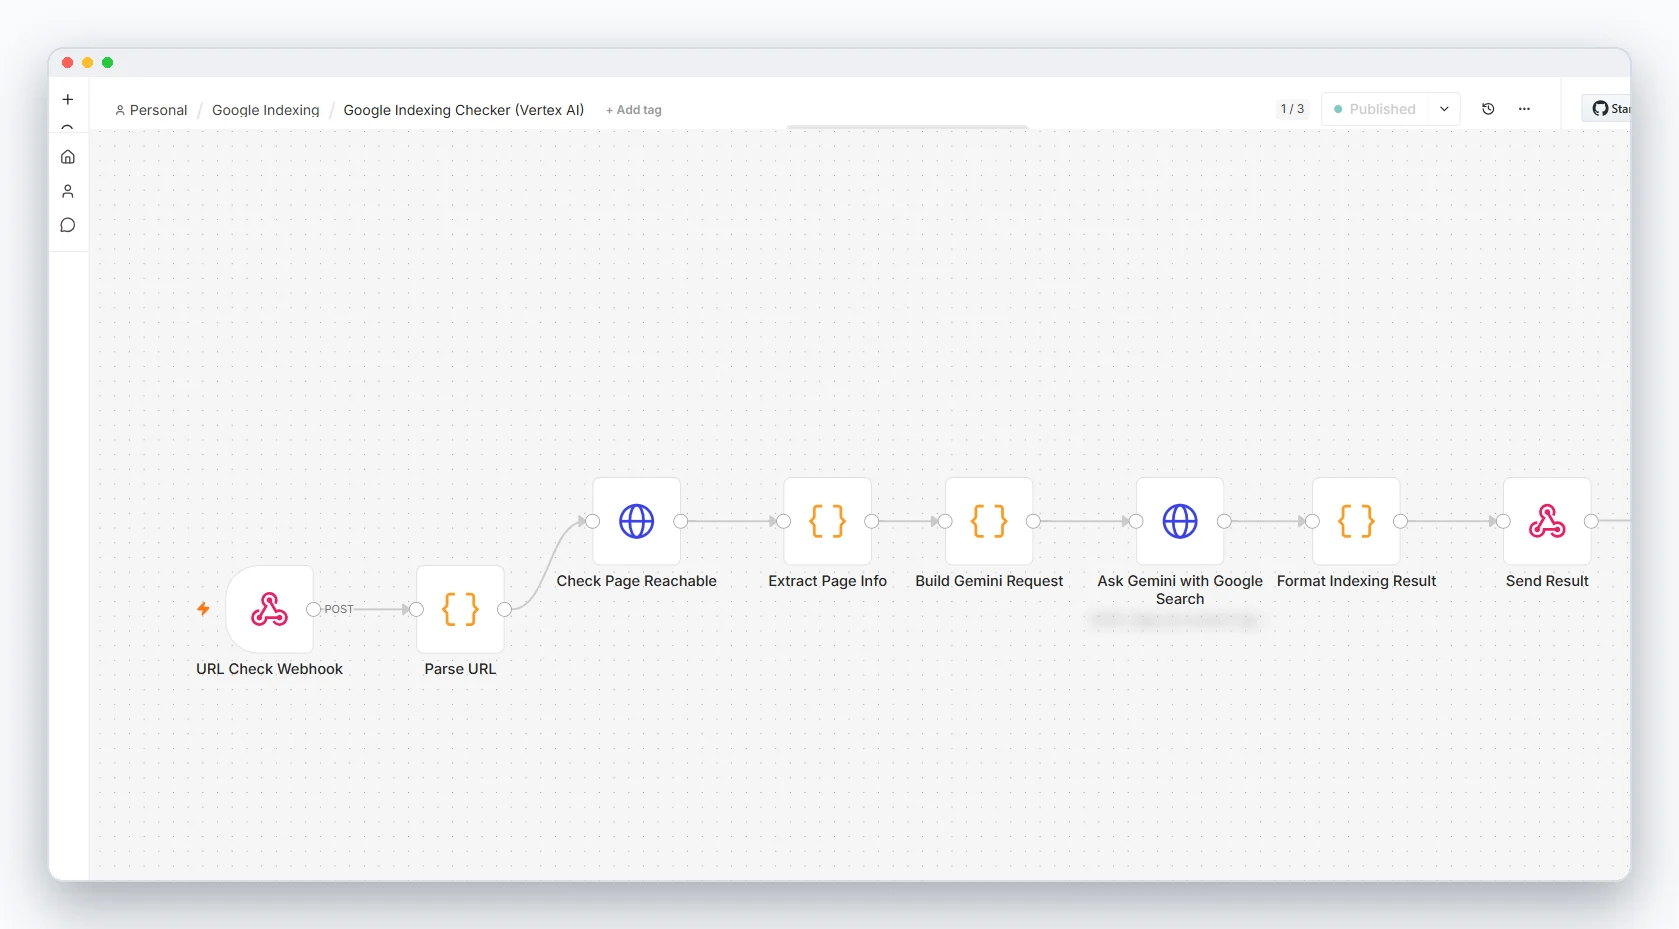Open the home icon in the sidebar
1679x929 pixels.
(68, 157)
